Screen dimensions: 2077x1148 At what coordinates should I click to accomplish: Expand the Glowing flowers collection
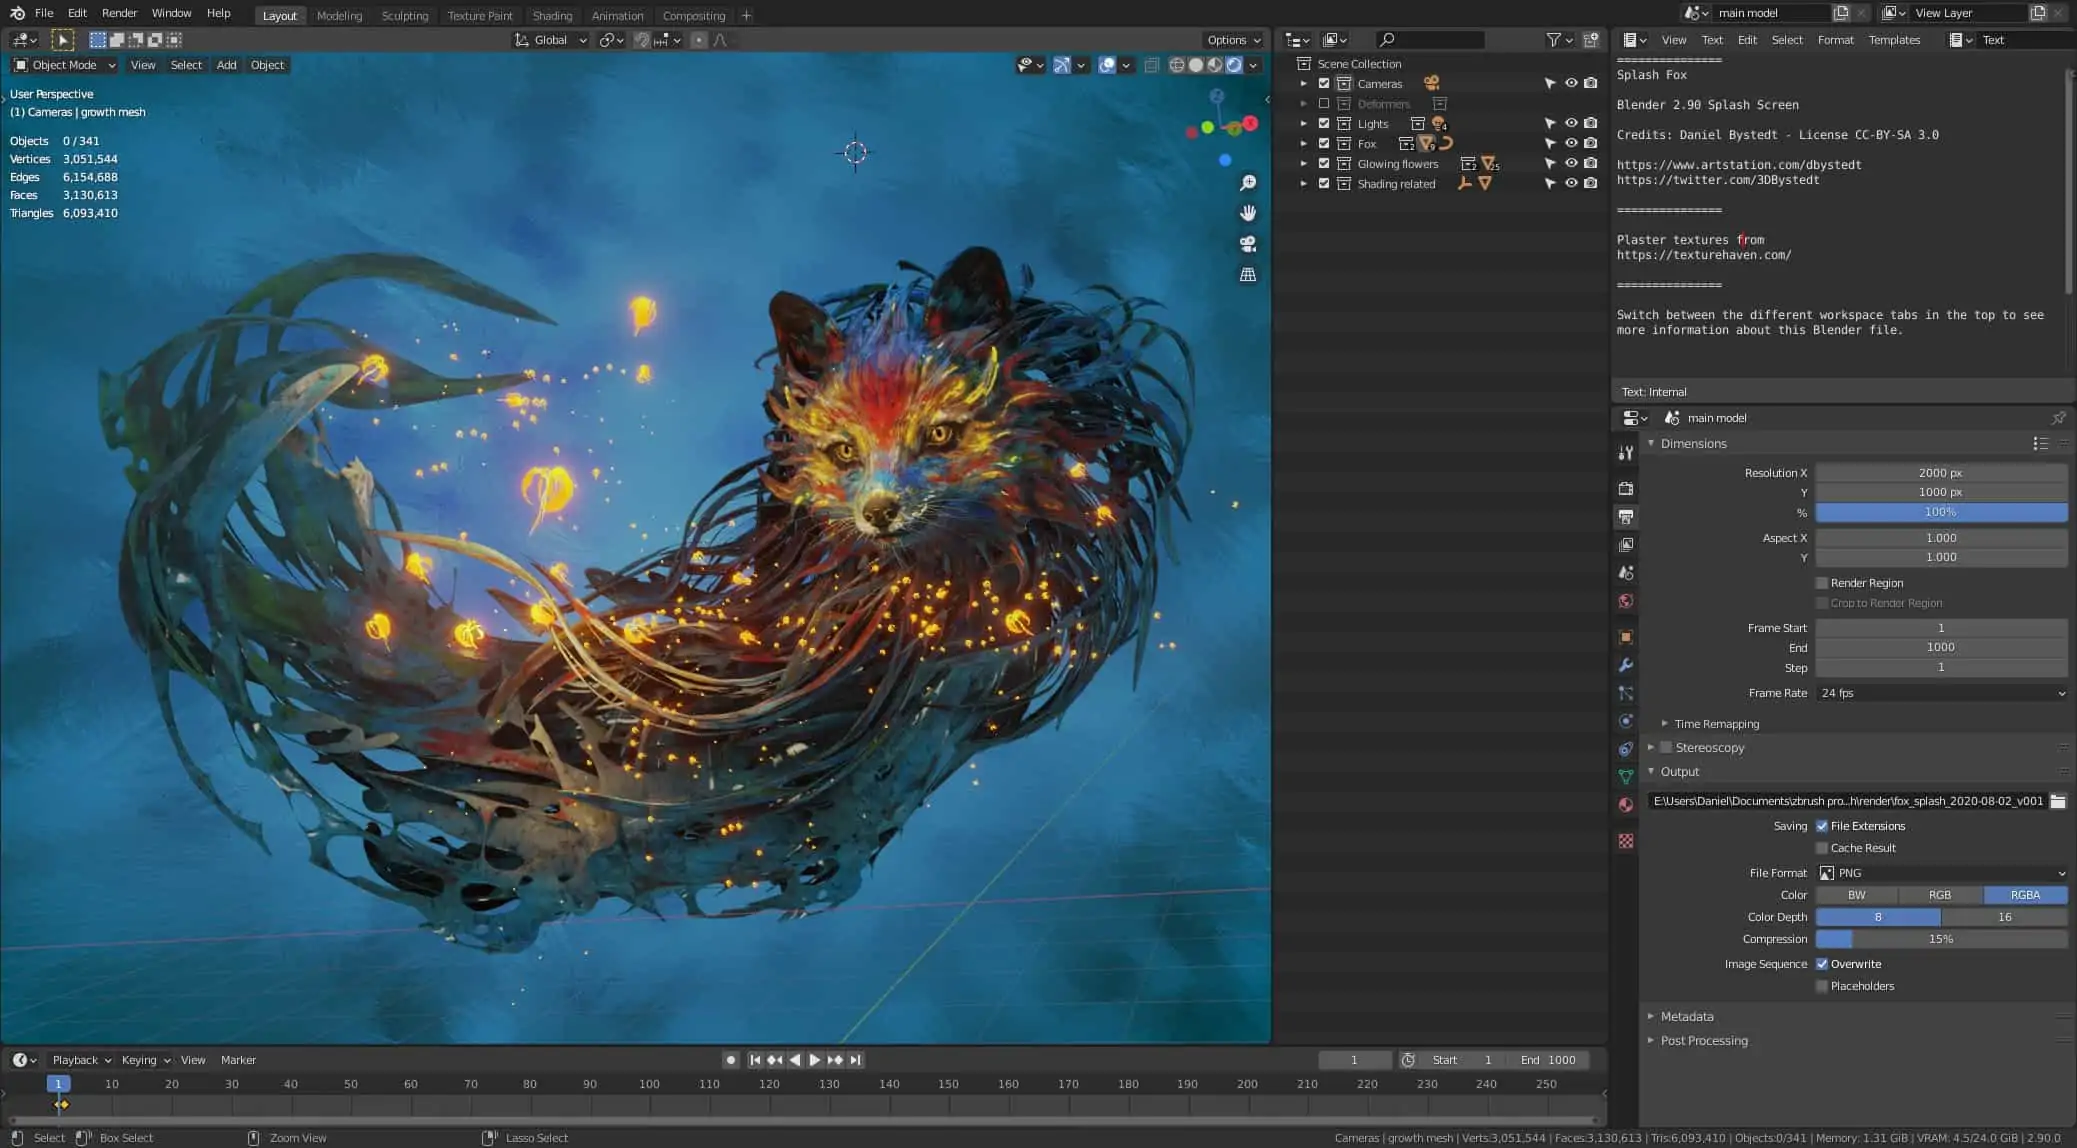tap(1304, 163)
